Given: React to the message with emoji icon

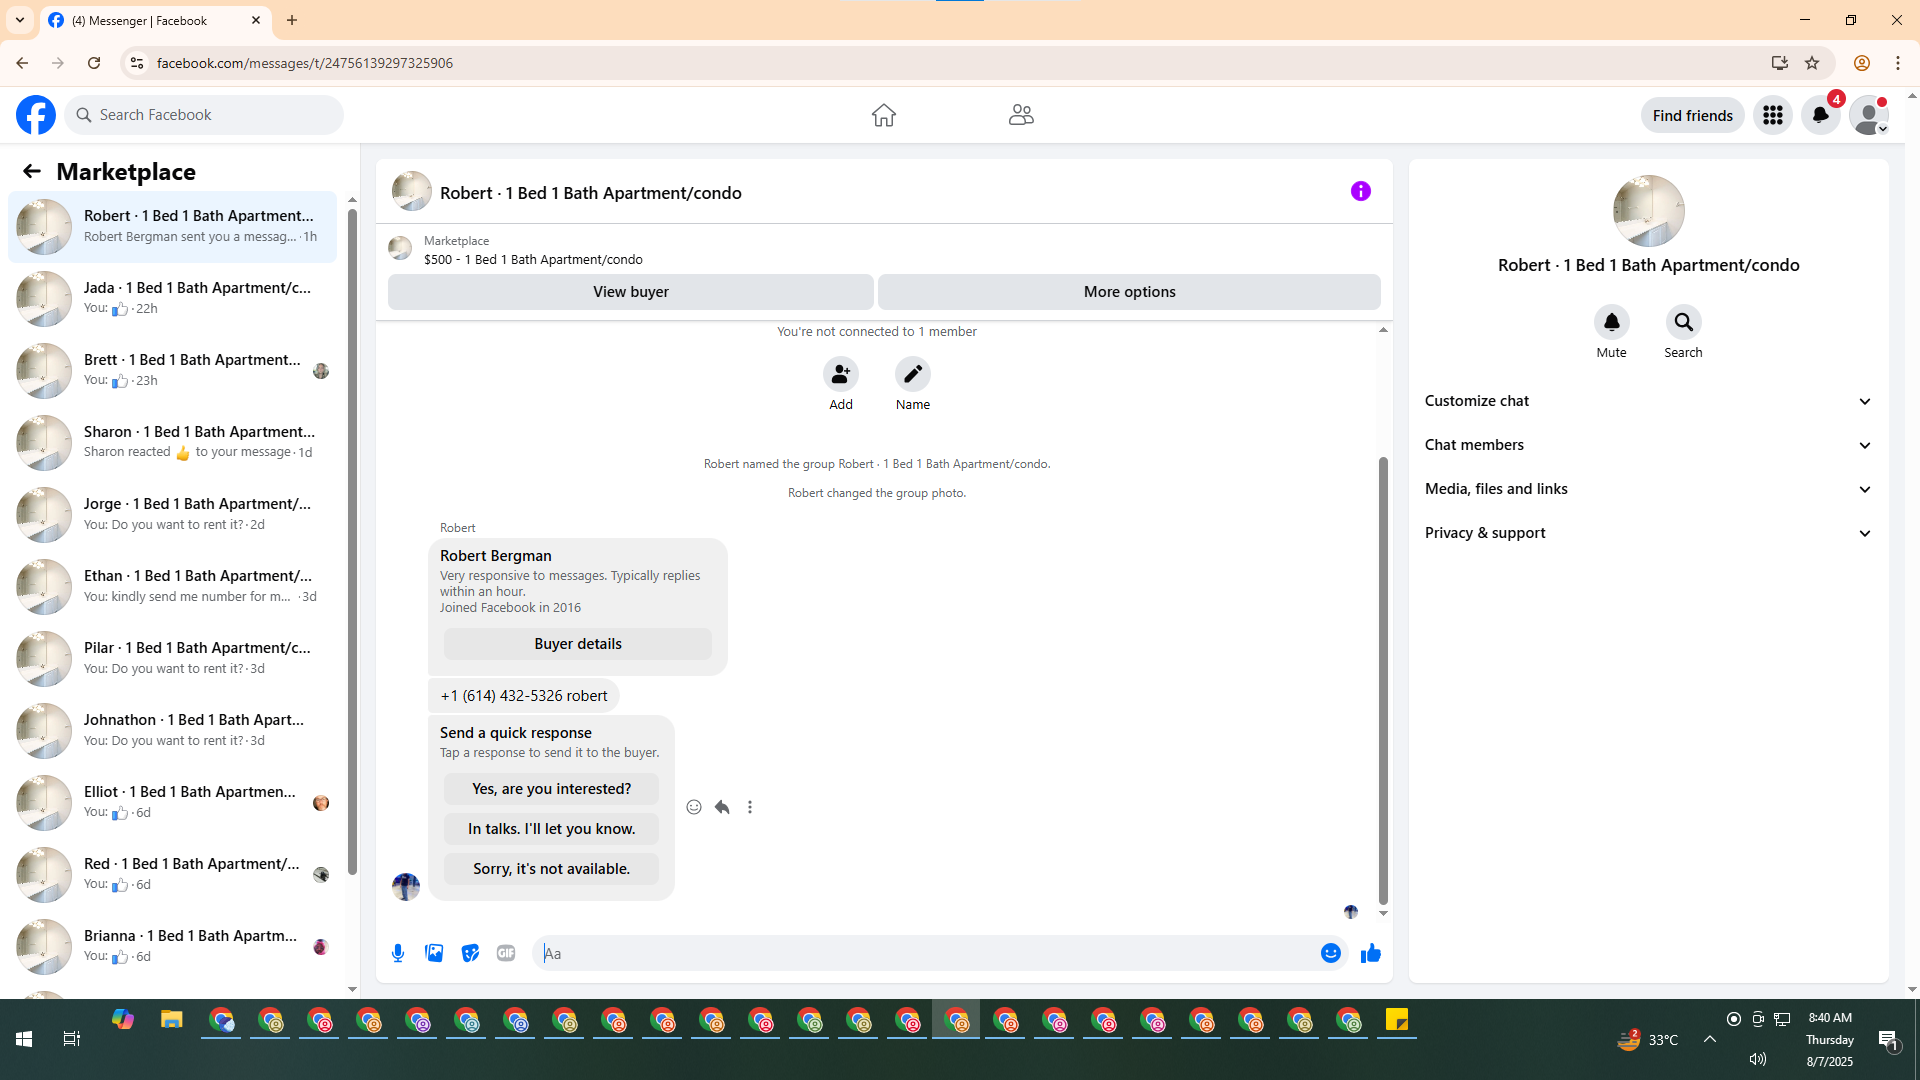Looking at the screenshot, I should [694, 807].
